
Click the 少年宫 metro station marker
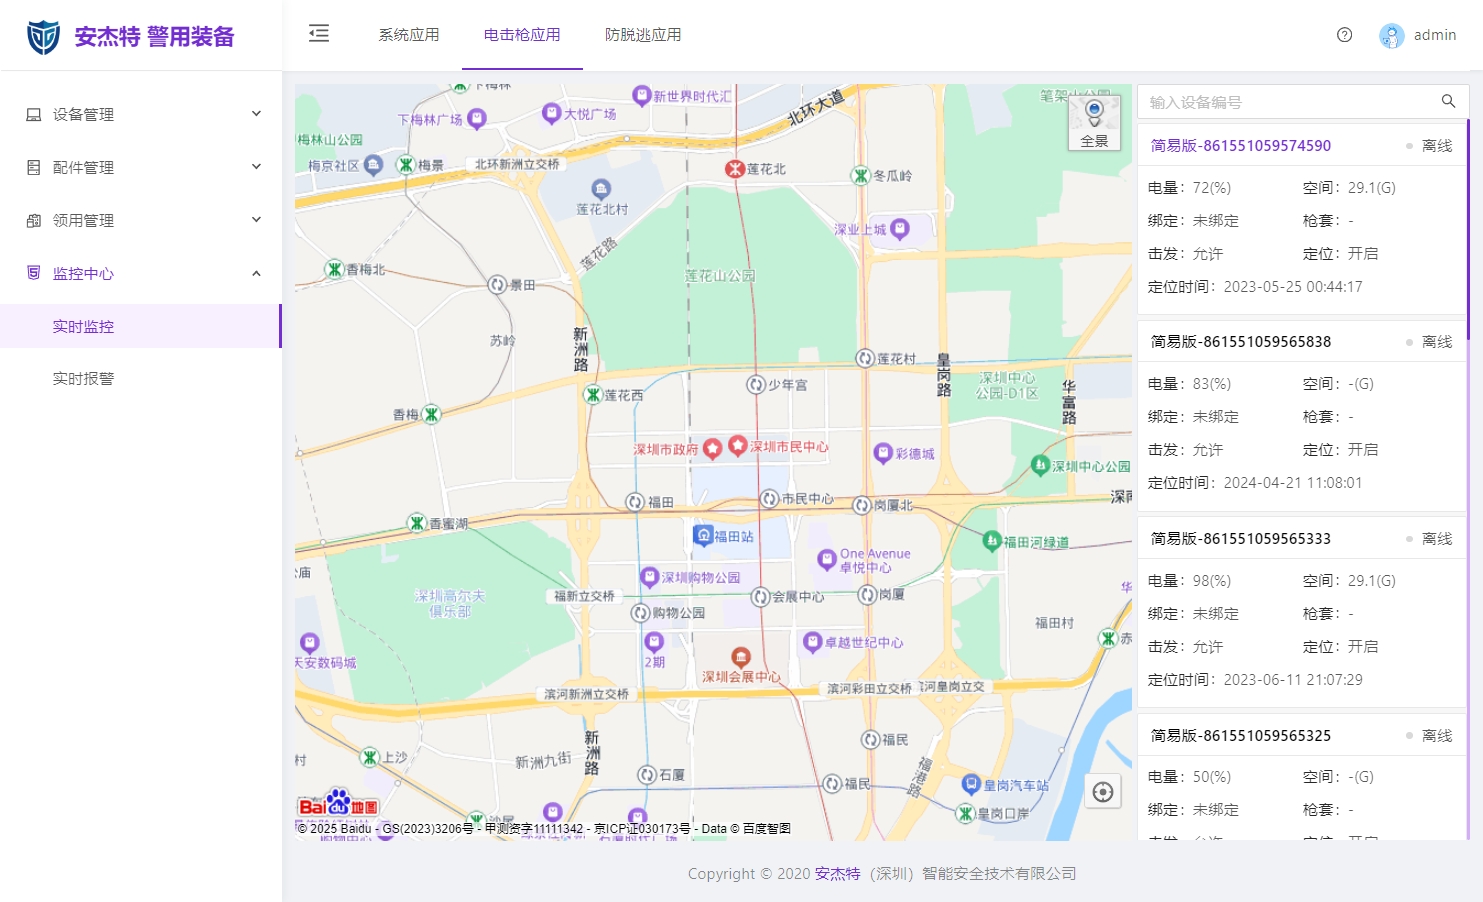tap(756, 384)
